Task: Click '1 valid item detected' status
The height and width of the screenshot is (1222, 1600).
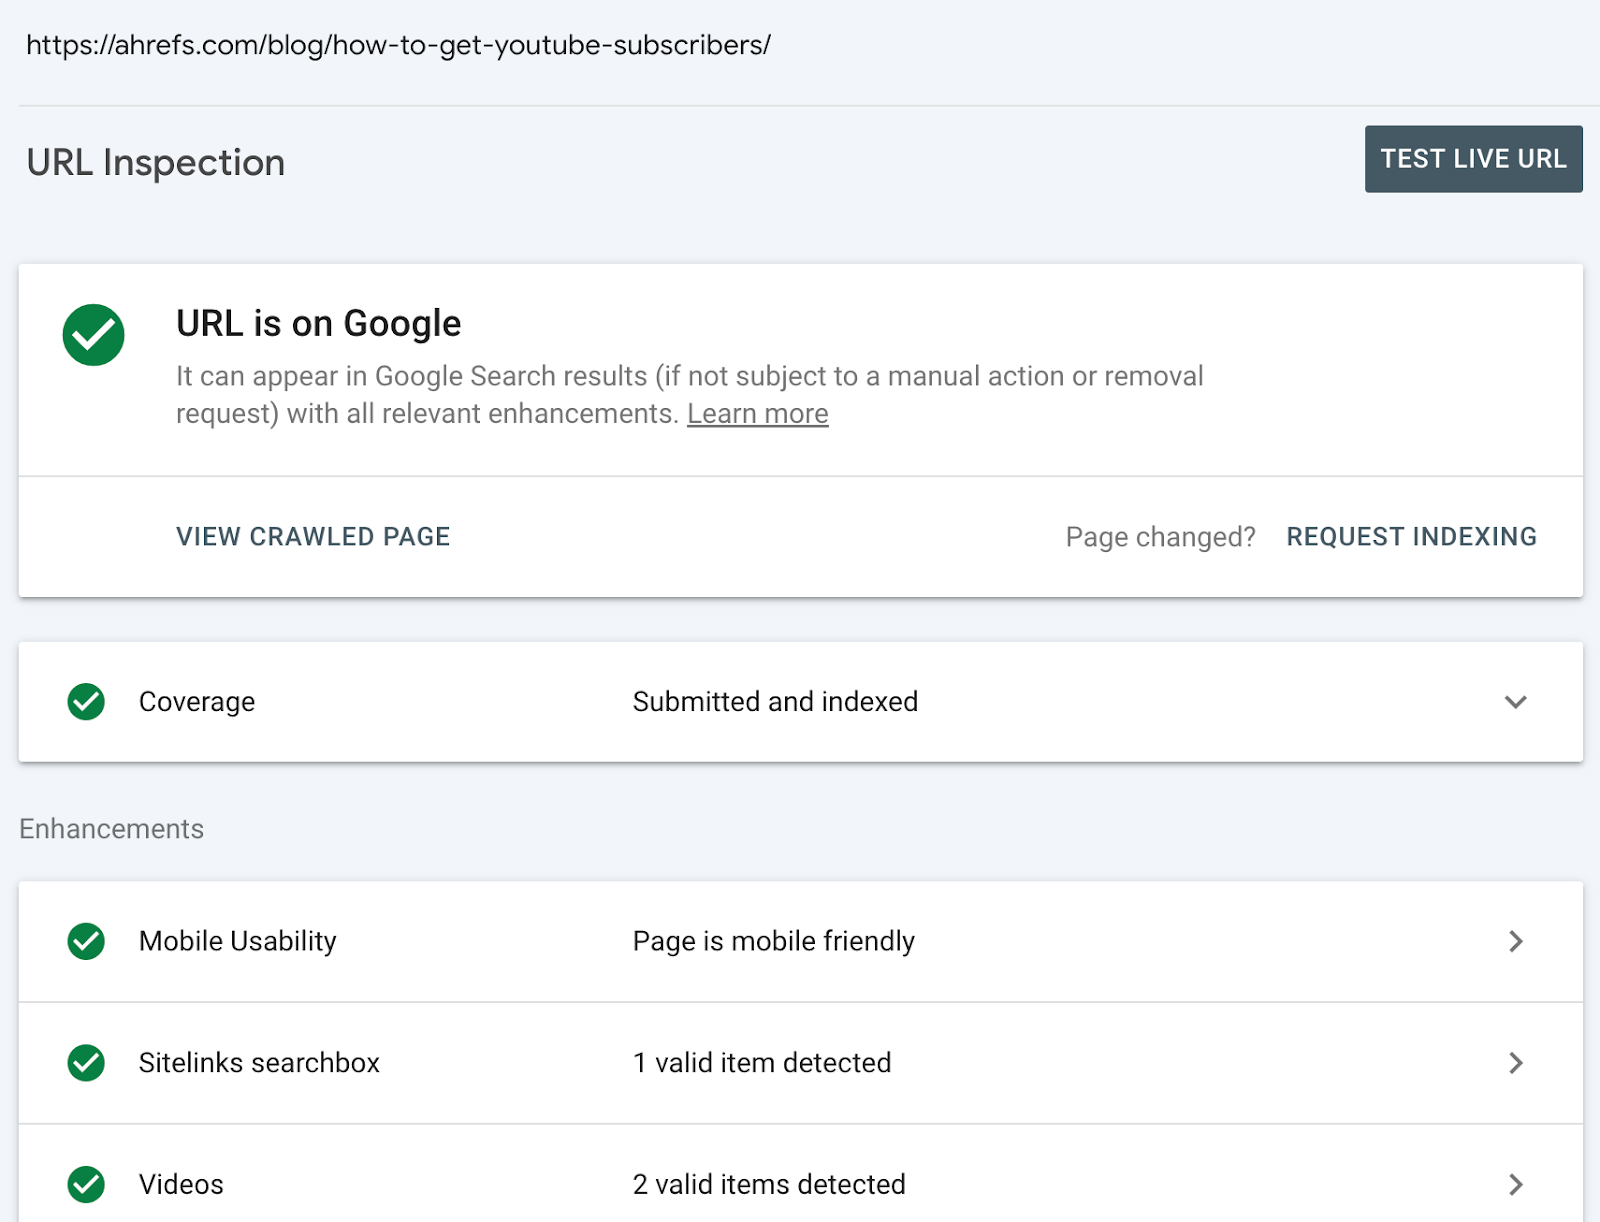Action: [x=762, y=1063]
